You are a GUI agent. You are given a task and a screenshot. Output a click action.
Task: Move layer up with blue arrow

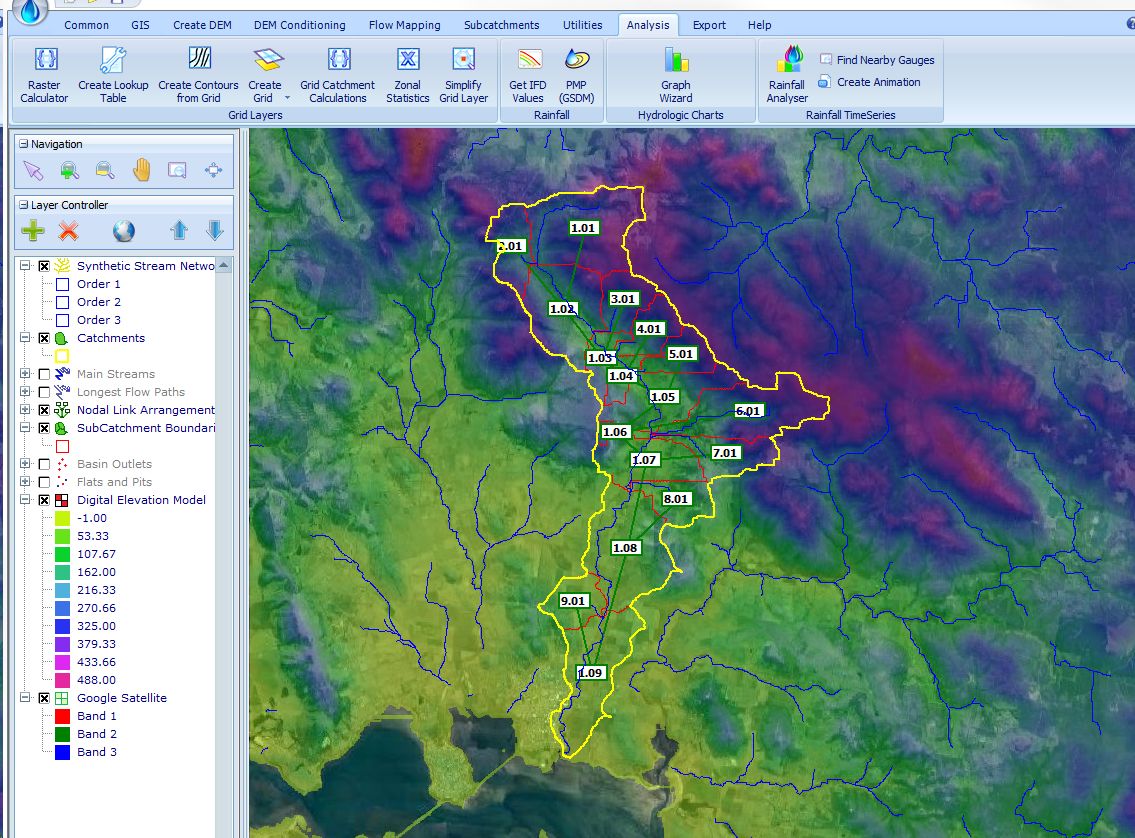point(179,231)
